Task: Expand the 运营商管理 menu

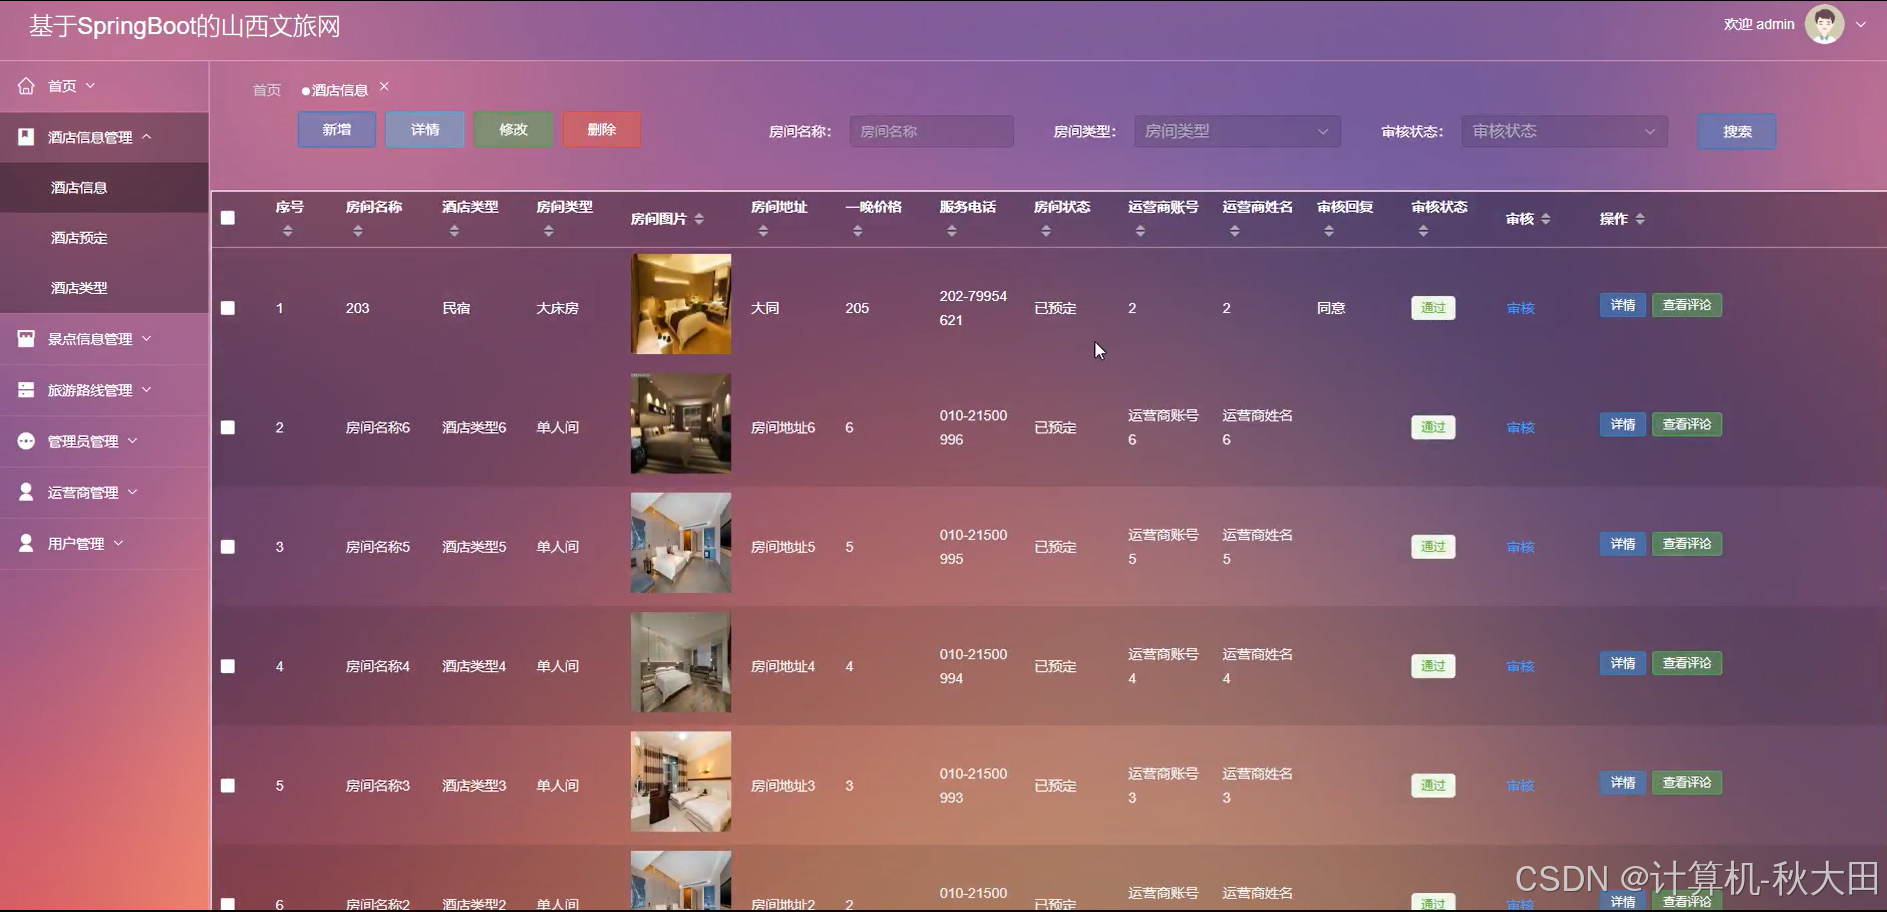Action: click(x=133, y=492)
